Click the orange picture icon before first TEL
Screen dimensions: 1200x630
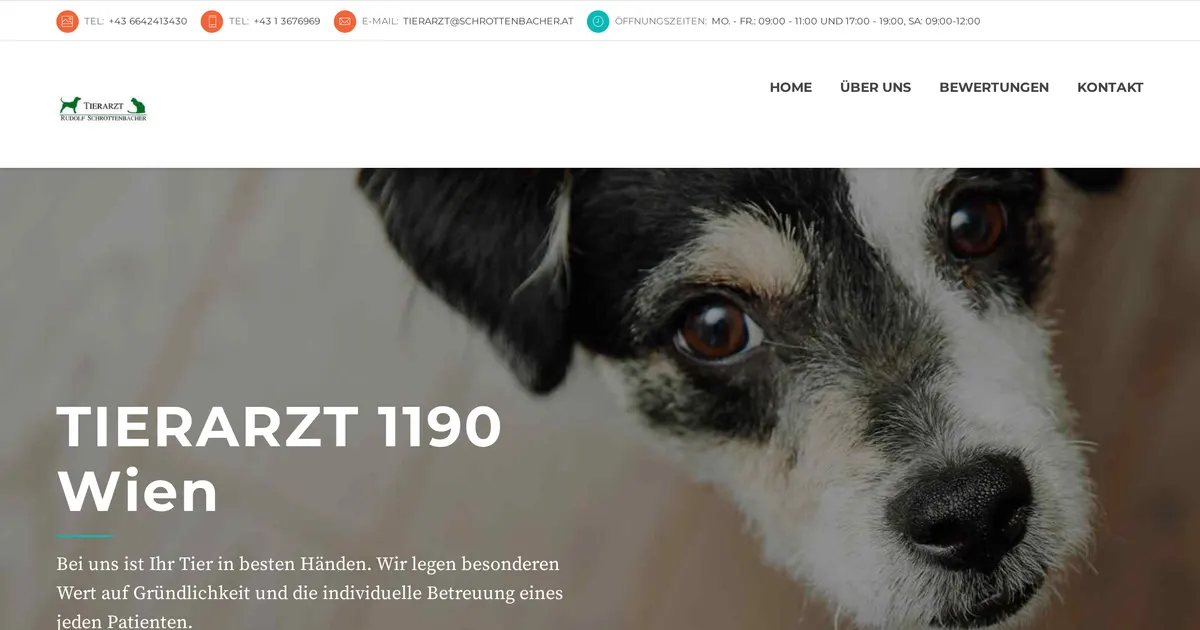tap(67, 21)
